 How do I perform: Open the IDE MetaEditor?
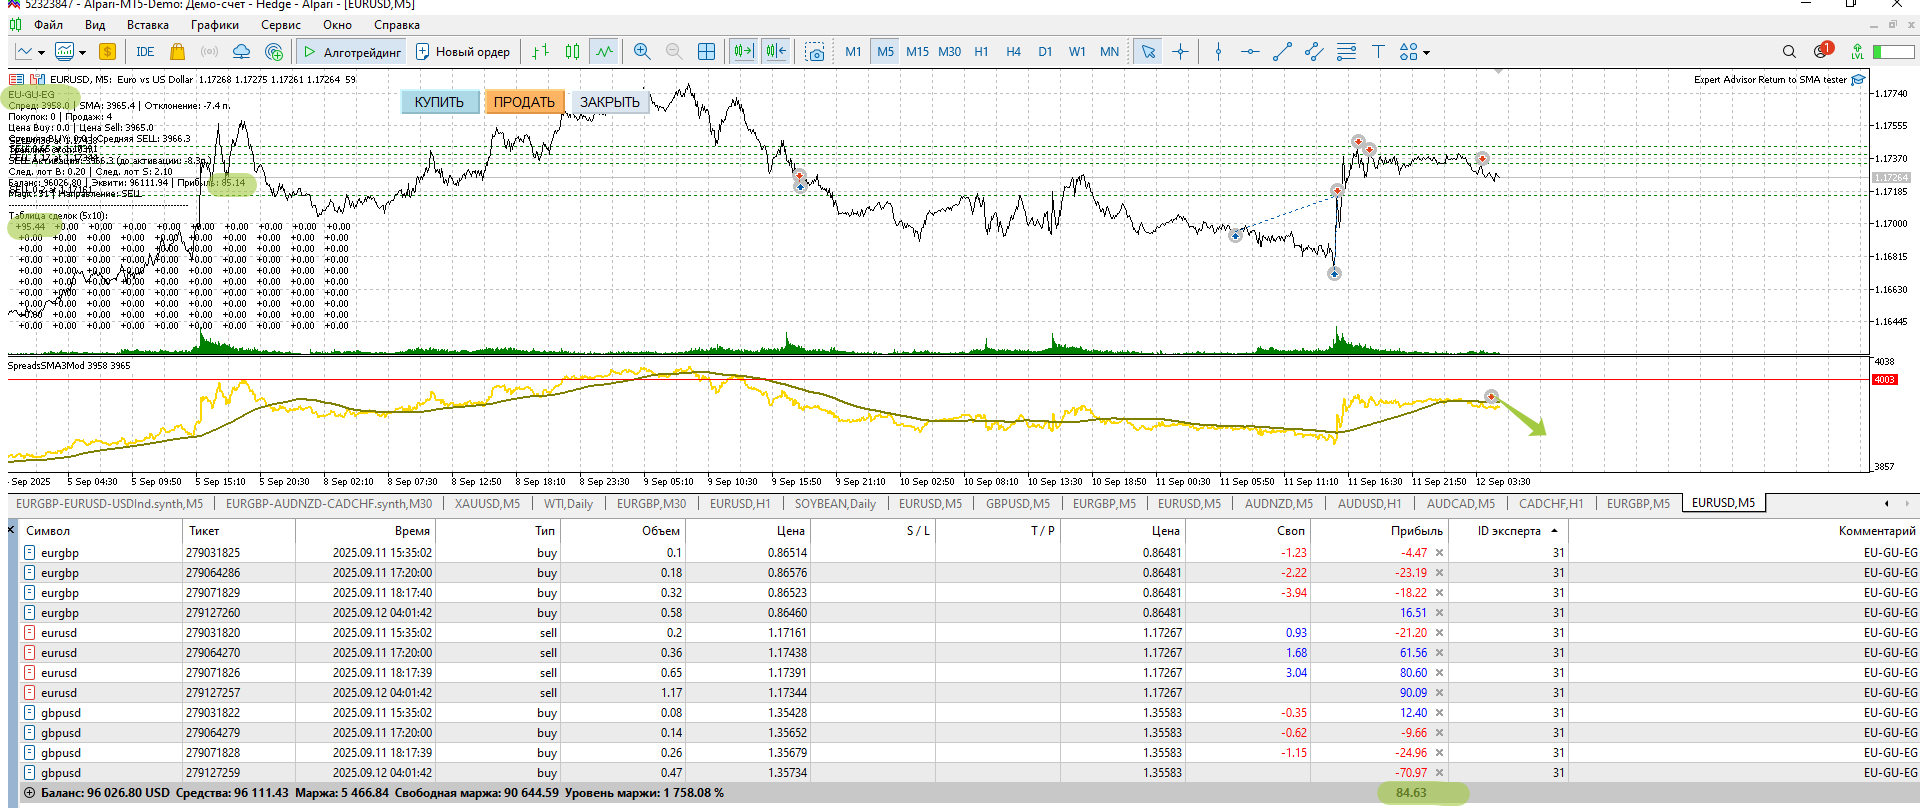145,52
